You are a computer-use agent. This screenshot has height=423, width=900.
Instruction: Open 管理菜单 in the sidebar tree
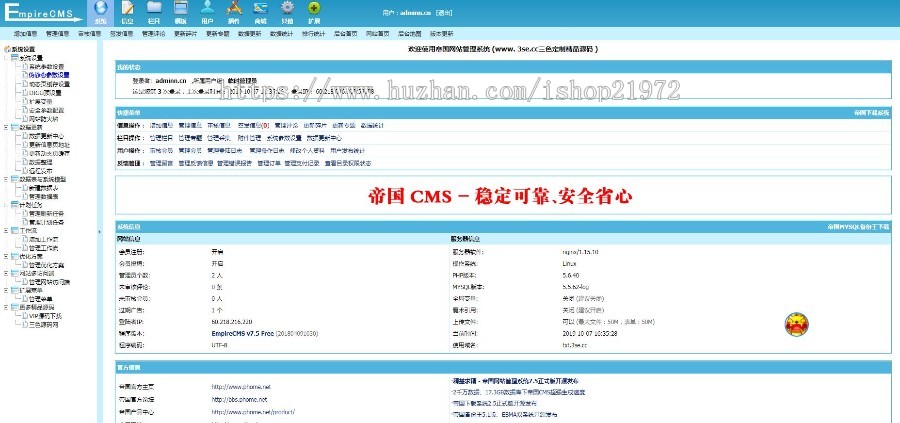click(x=41, y=299)
